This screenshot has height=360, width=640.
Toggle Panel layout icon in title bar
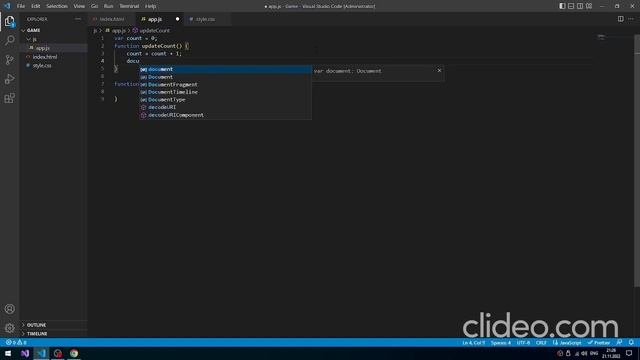571,6
